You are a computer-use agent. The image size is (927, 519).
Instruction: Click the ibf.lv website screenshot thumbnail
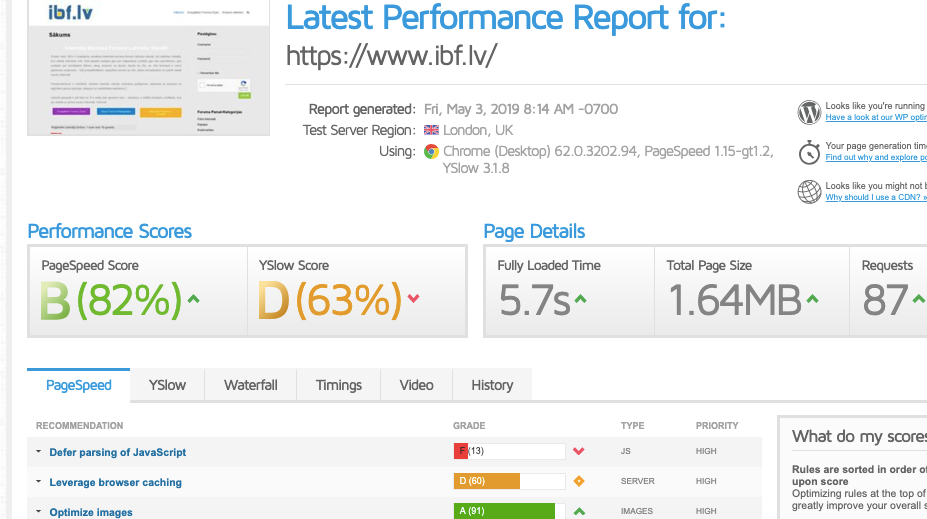click(x=149, y=68)
